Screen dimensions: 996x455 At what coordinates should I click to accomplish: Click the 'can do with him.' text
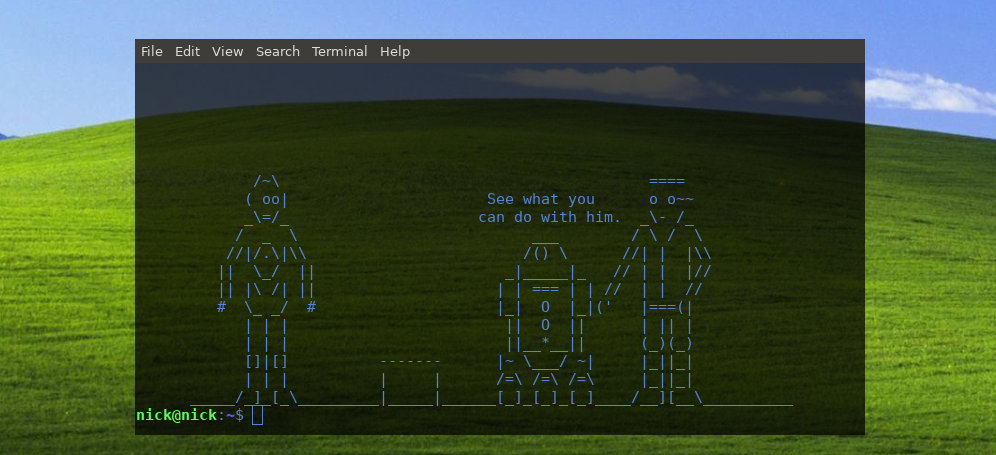[x=549, y=217]
